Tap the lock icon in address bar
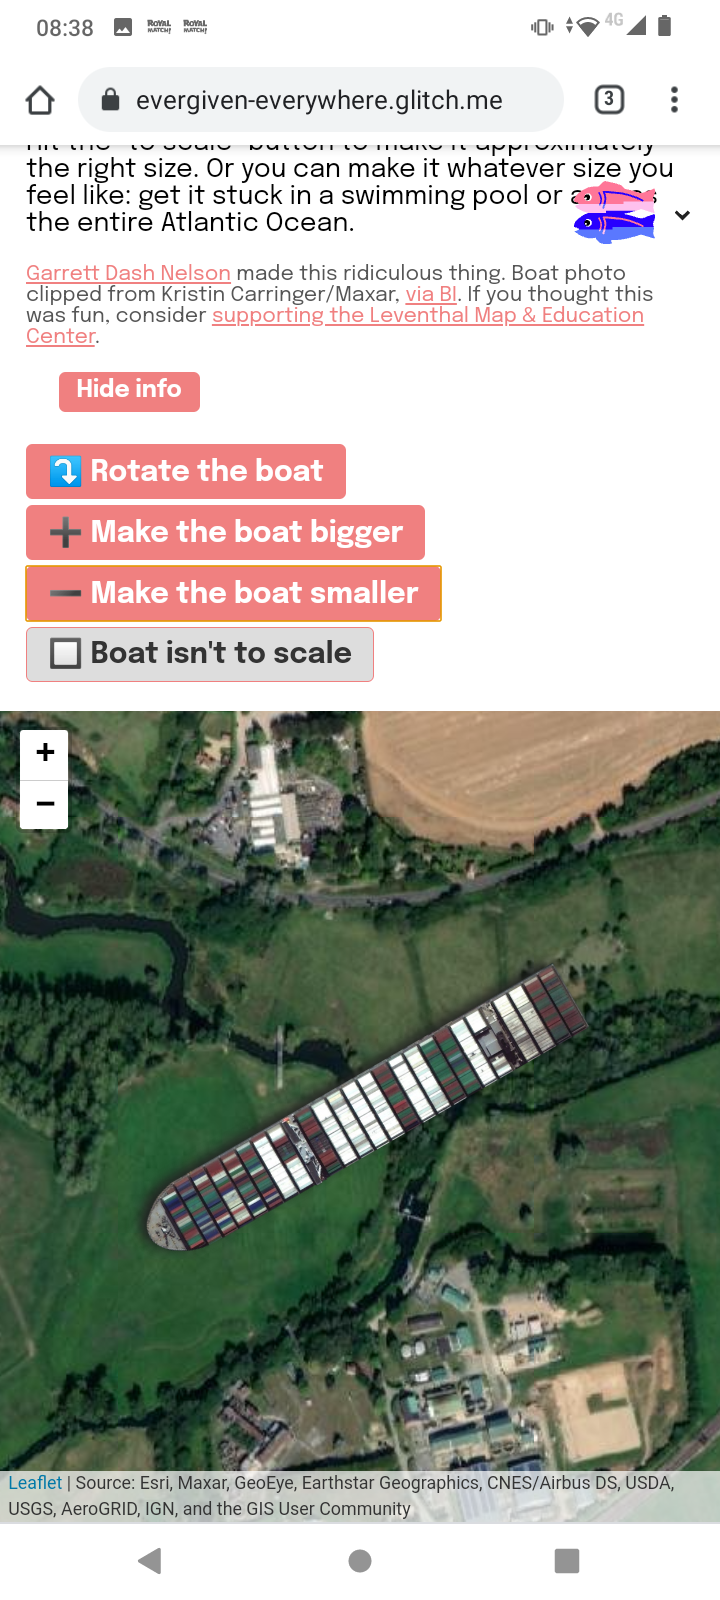Screen dimensions: 720x1600 (x=111, y=100)
